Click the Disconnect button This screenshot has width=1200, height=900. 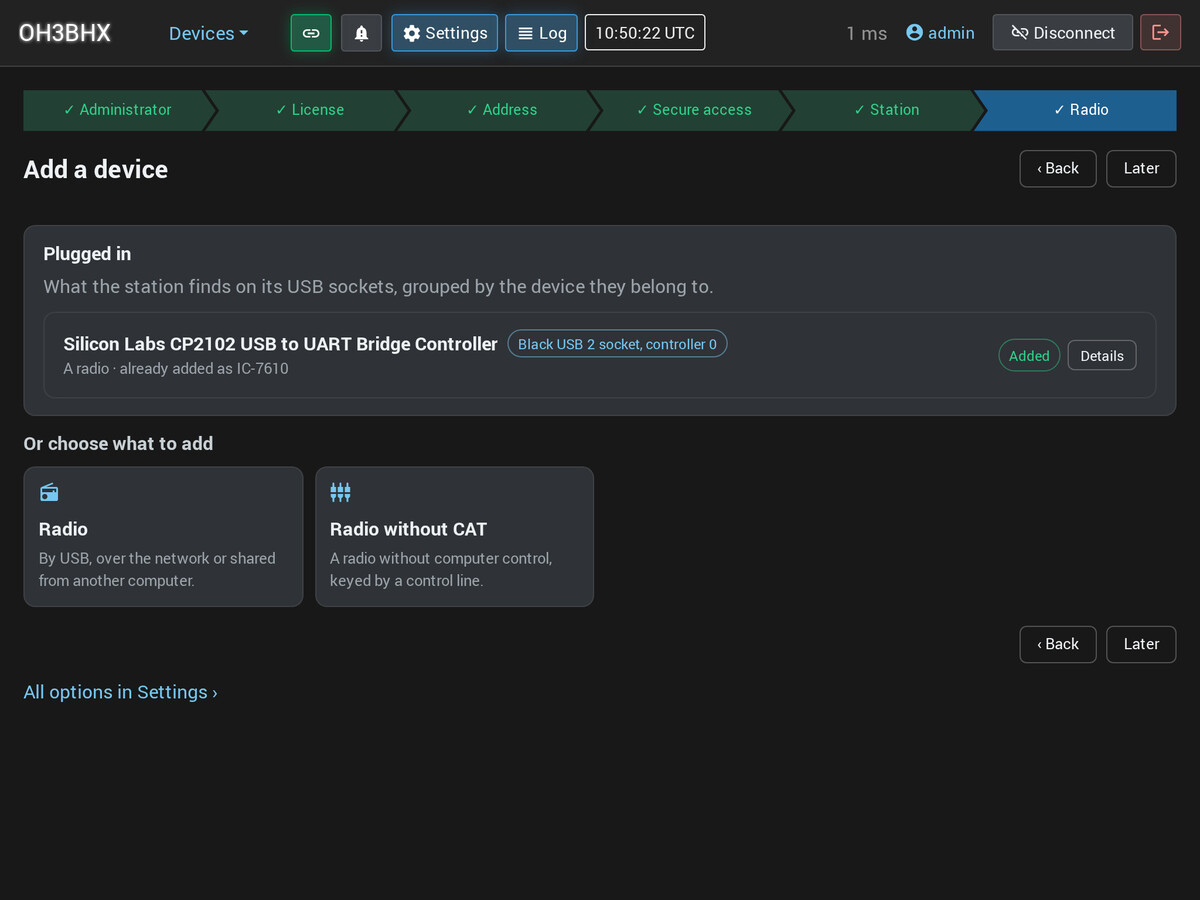(1062, 33)
